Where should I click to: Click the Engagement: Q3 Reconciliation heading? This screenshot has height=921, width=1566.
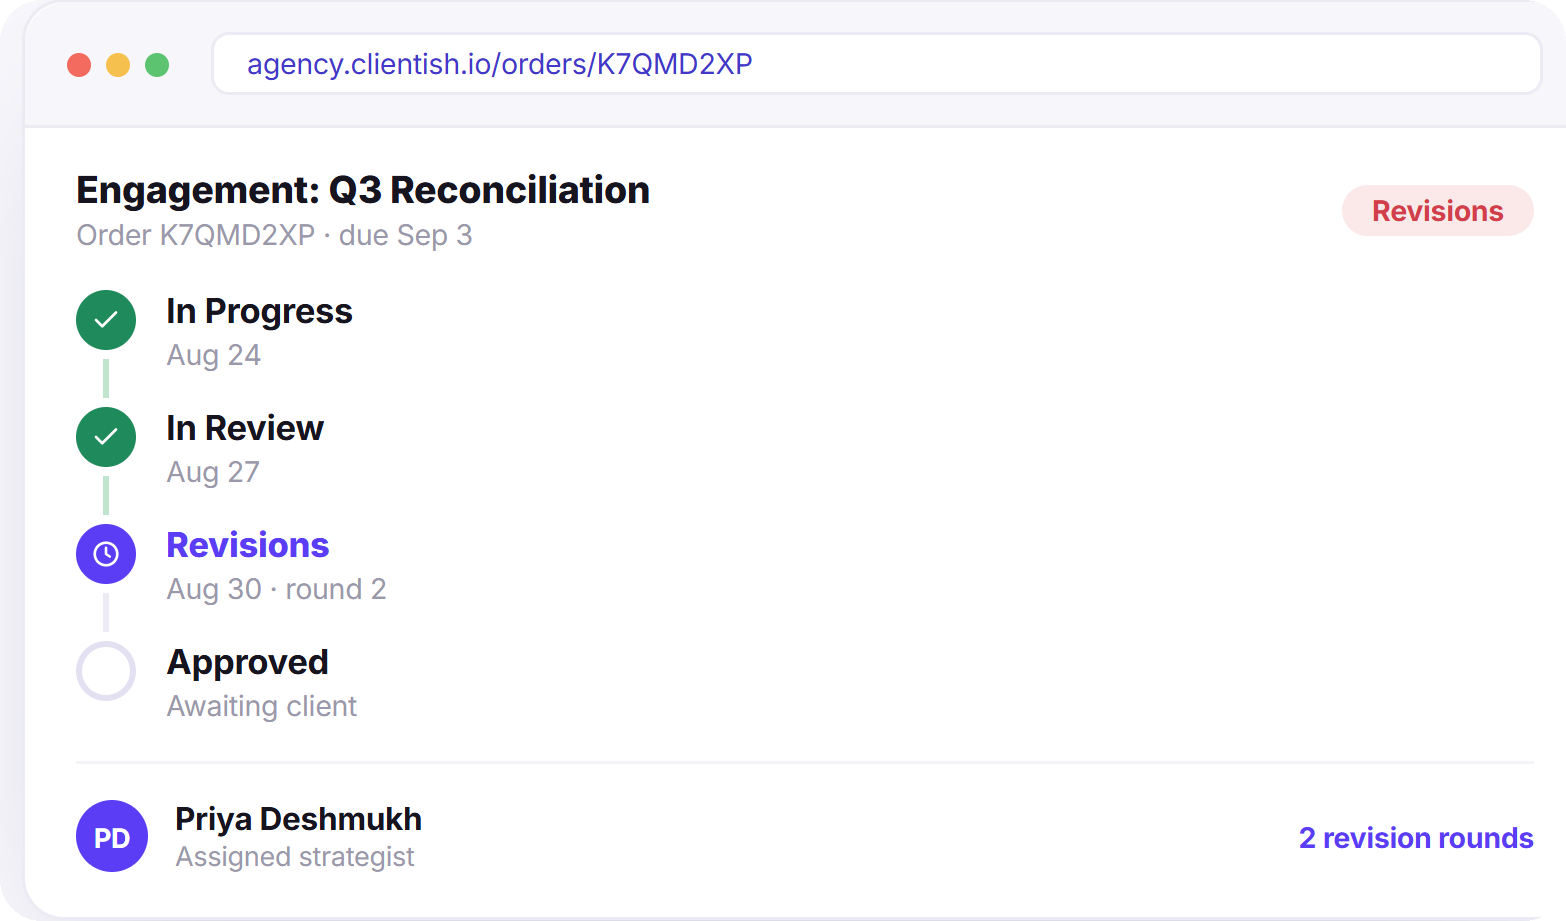[x=363, y=190]
